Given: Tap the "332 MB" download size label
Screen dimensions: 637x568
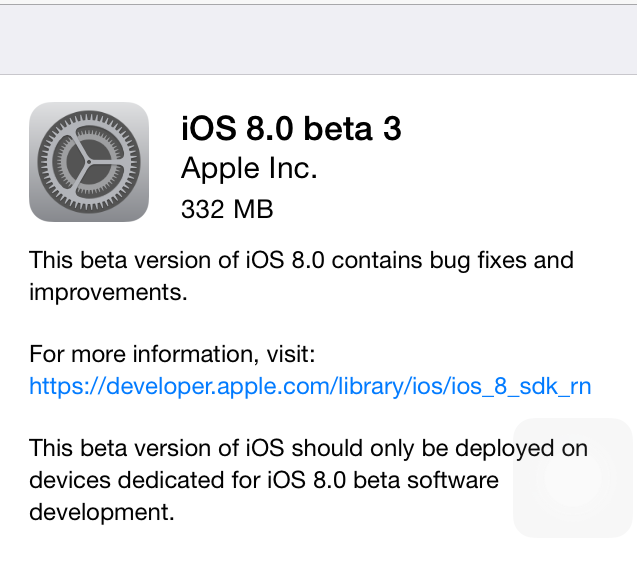Looking at the screenshot, I should pos(227,210).
